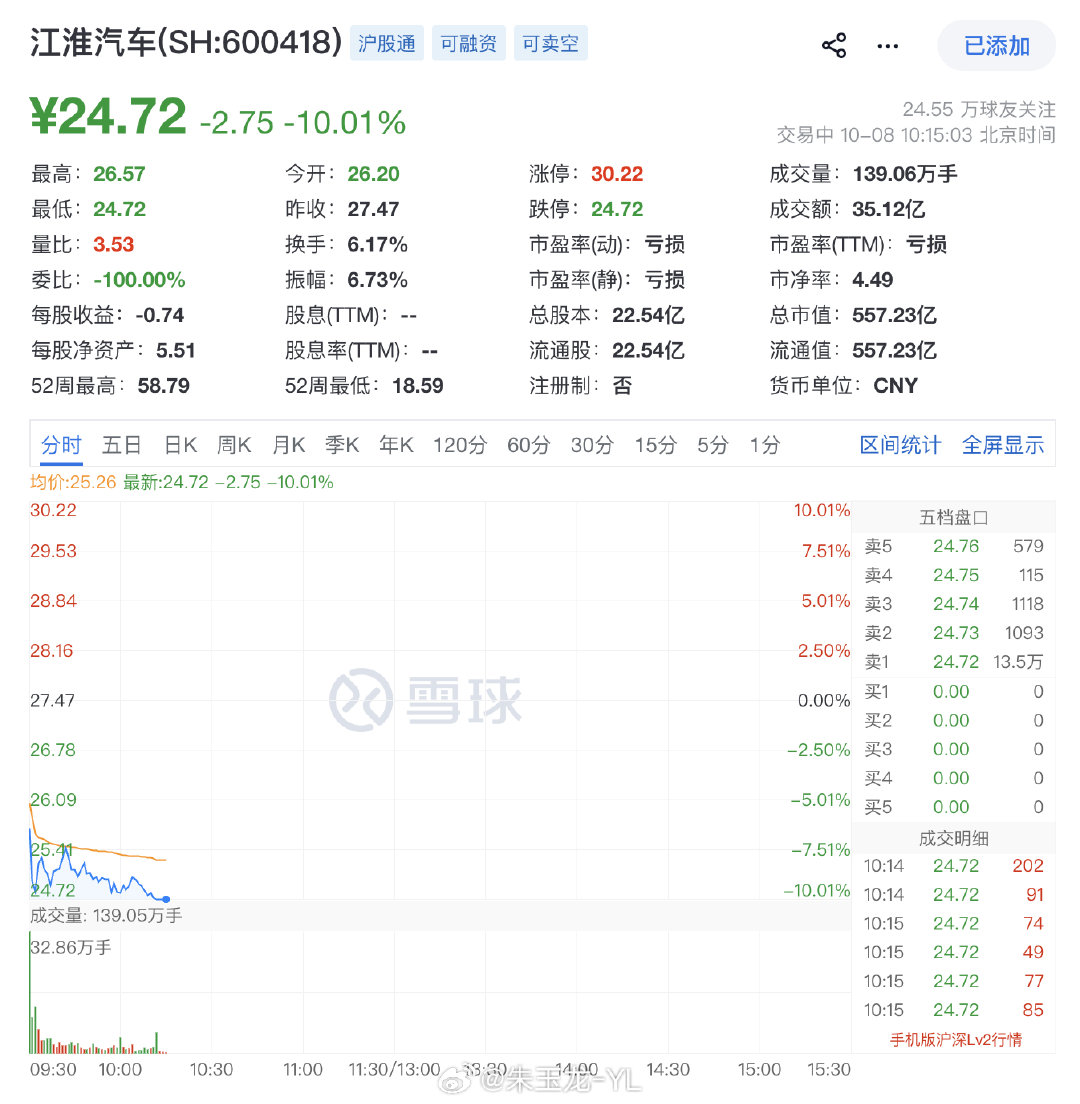
Task: Click the 买1 order book row
Action: (953, 691)
